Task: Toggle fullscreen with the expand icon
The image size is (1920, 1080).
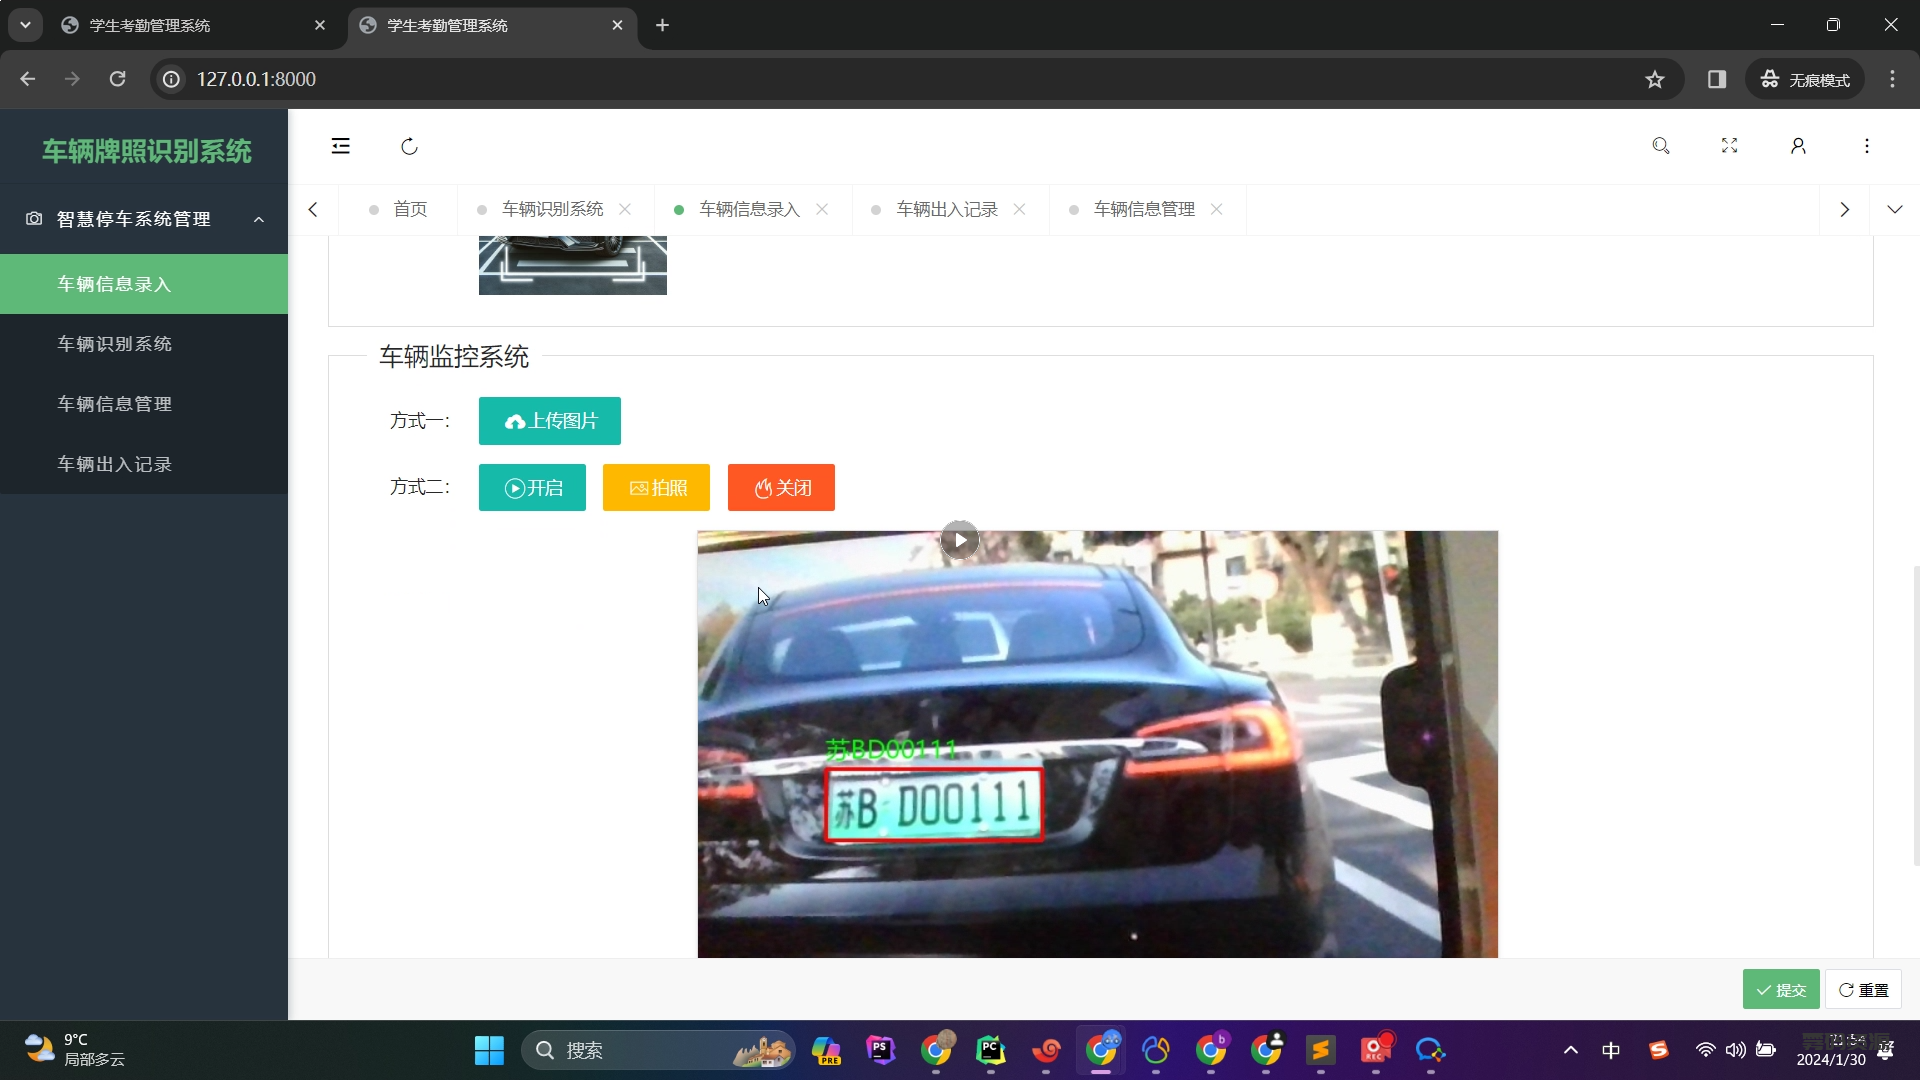Action: [x=1729, y=146]
